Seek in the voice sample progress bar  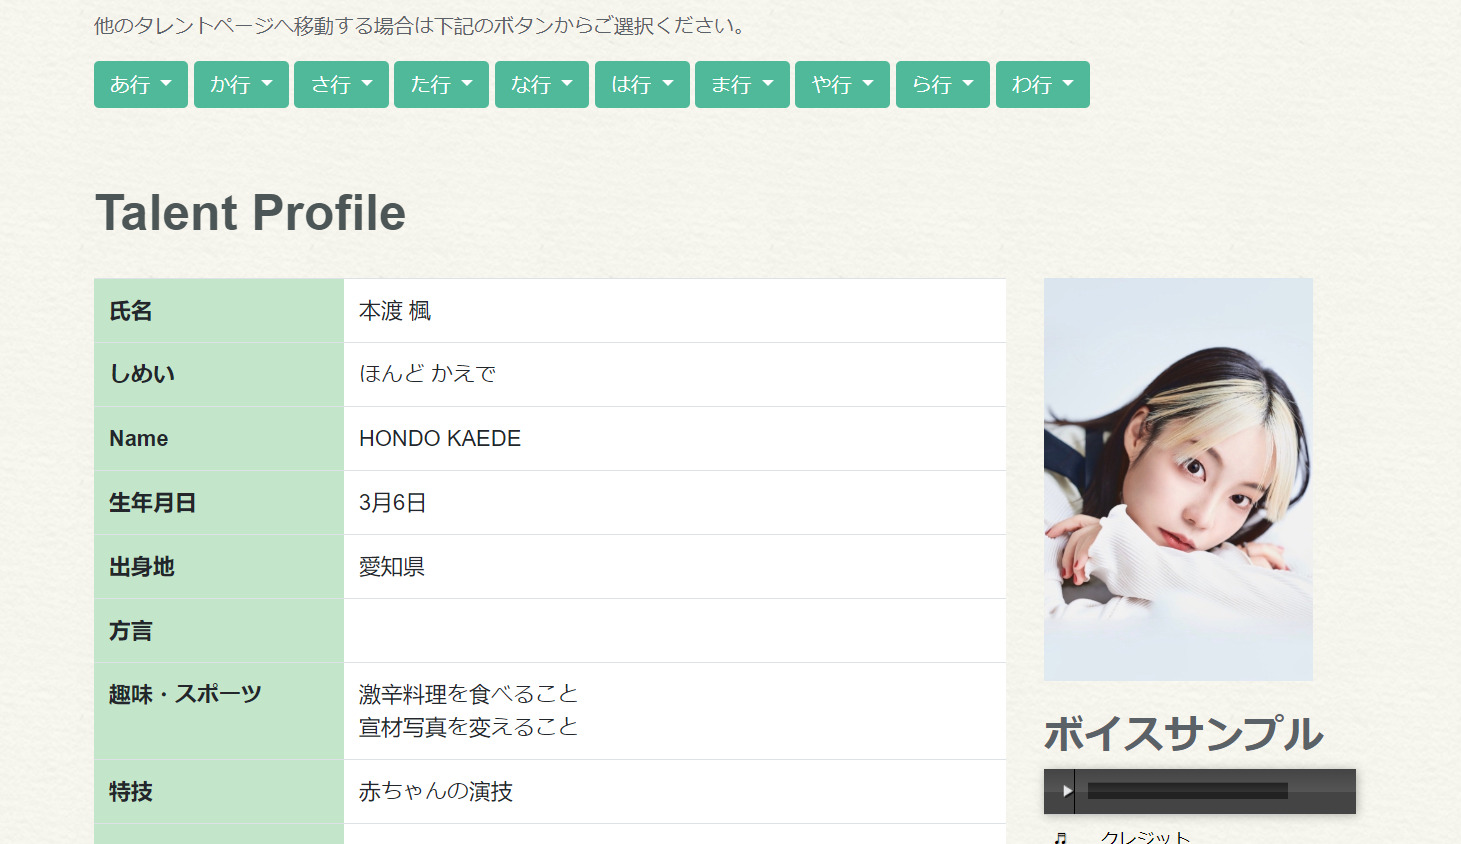(x=1187, y=791)
